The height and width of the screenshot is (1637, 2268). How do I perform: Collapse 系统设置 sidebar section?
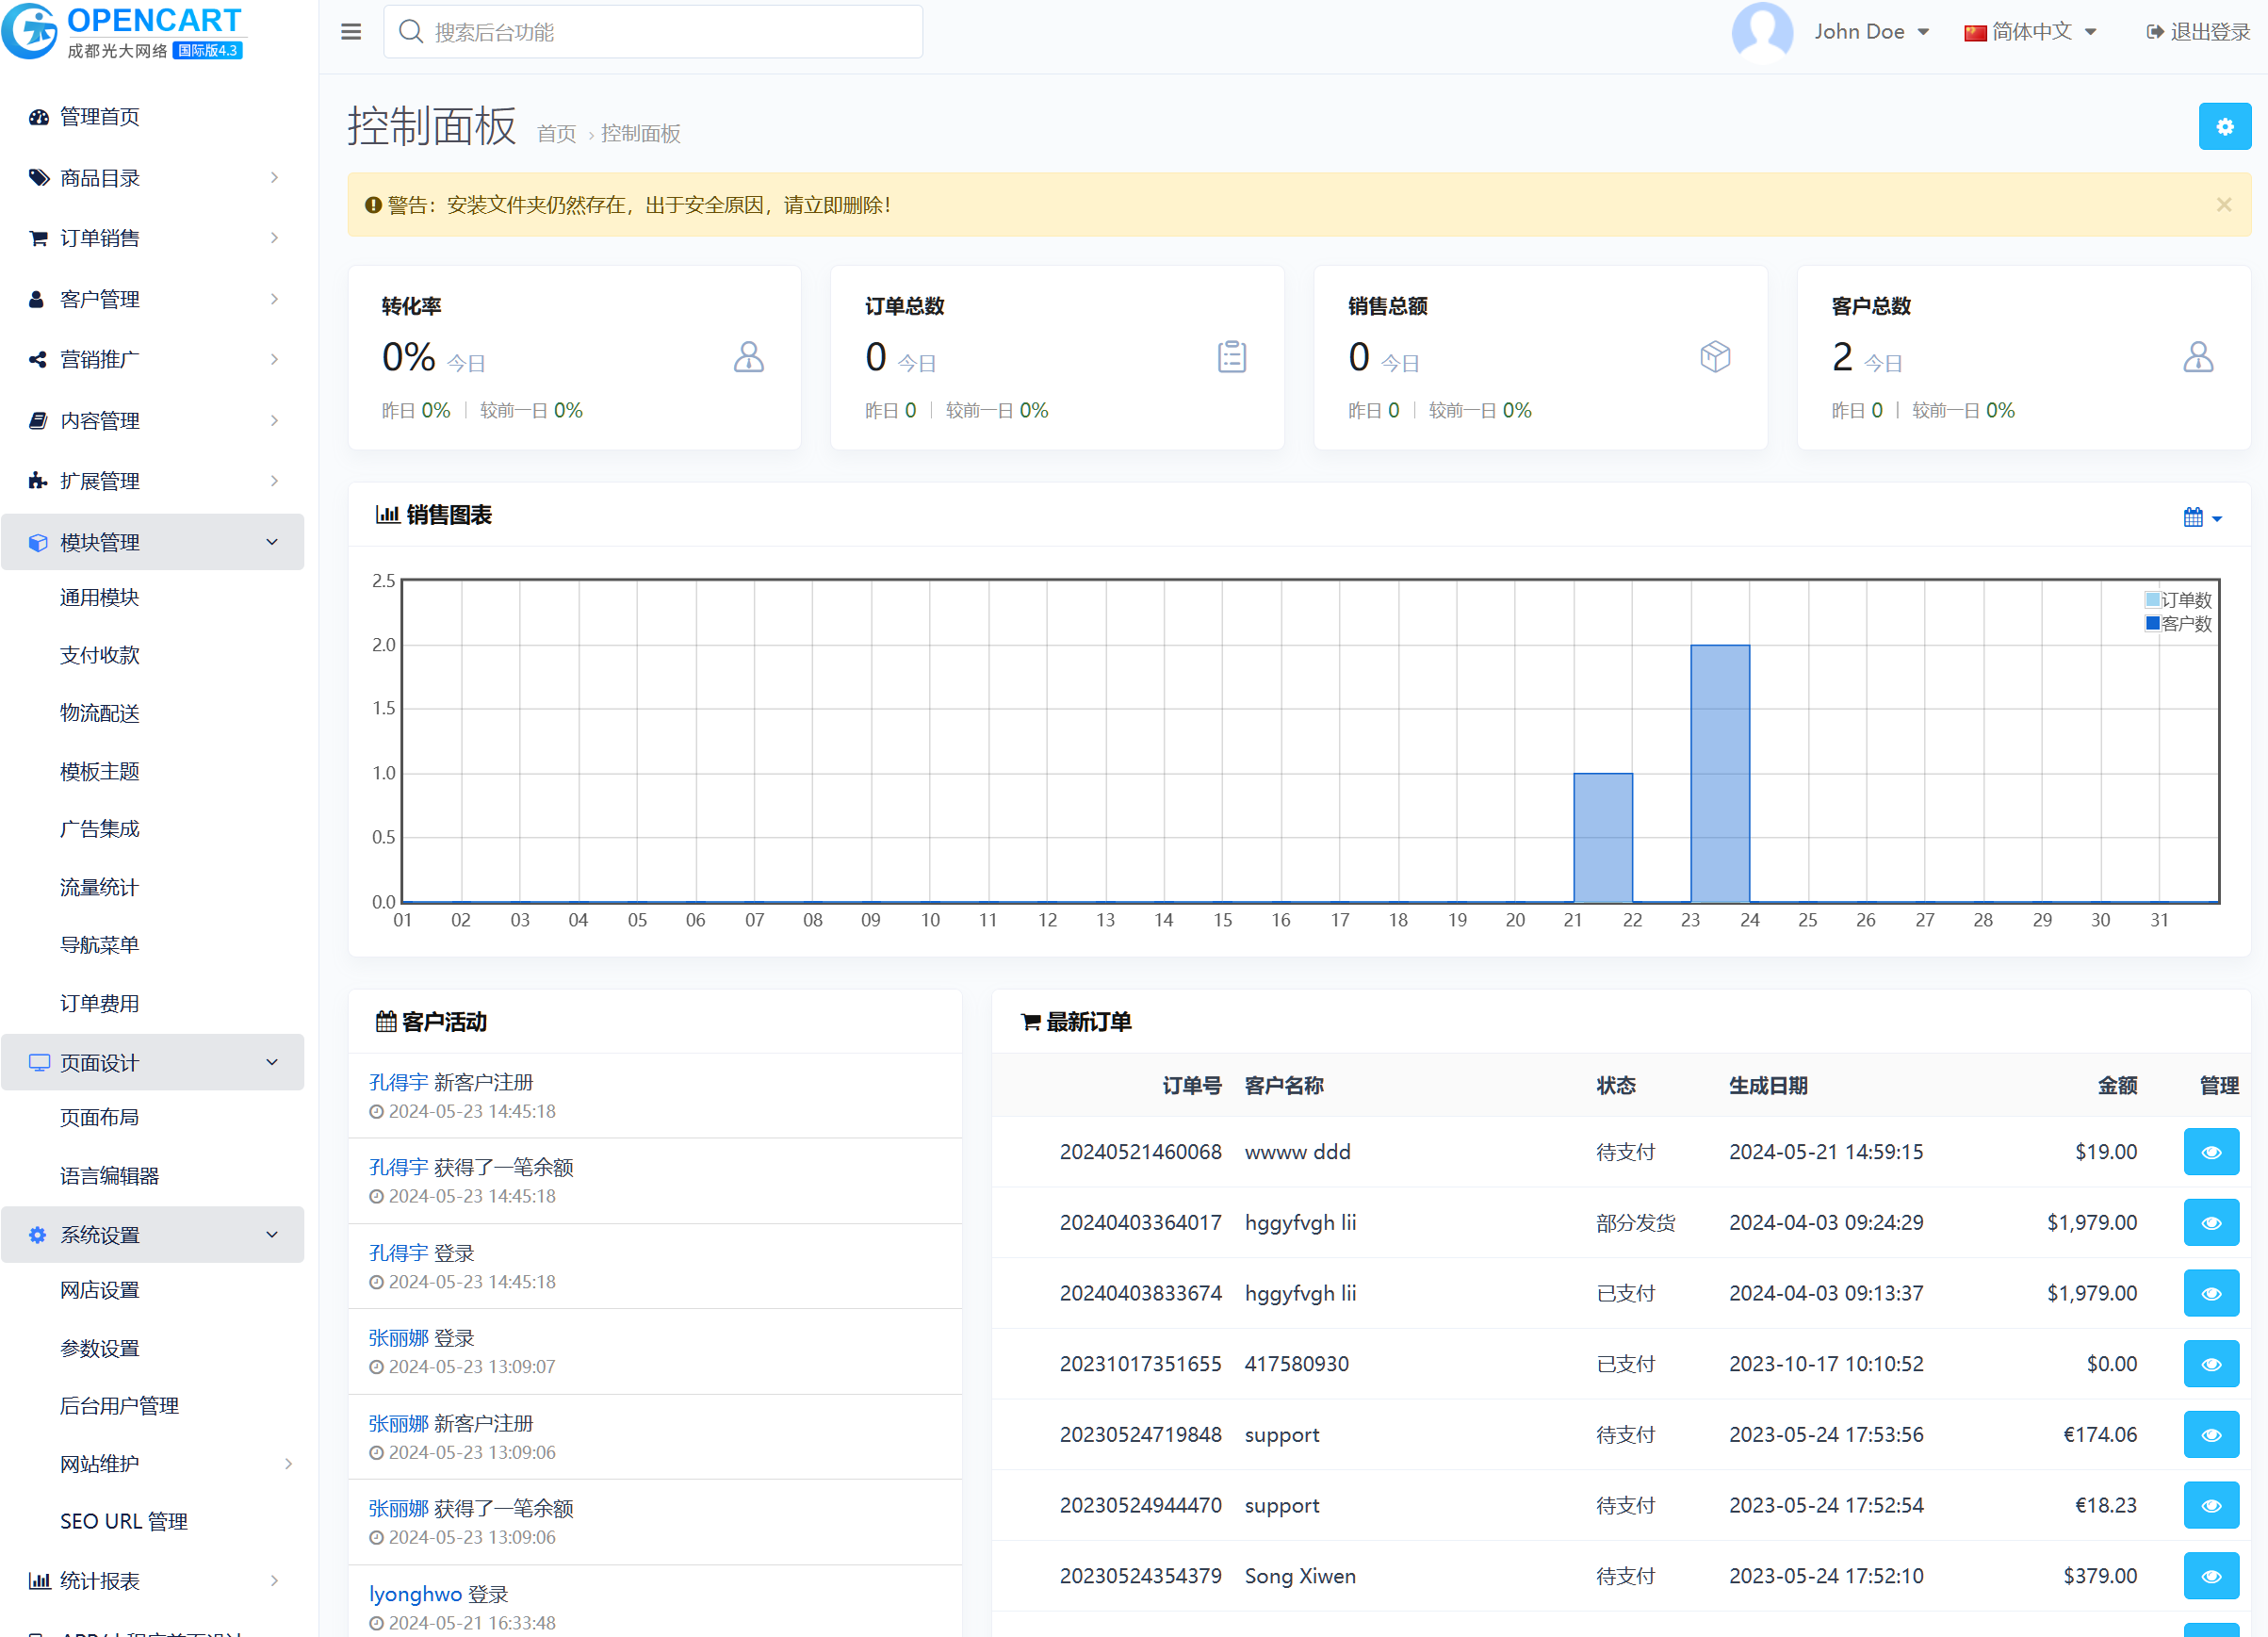[x=152, y=1235]
